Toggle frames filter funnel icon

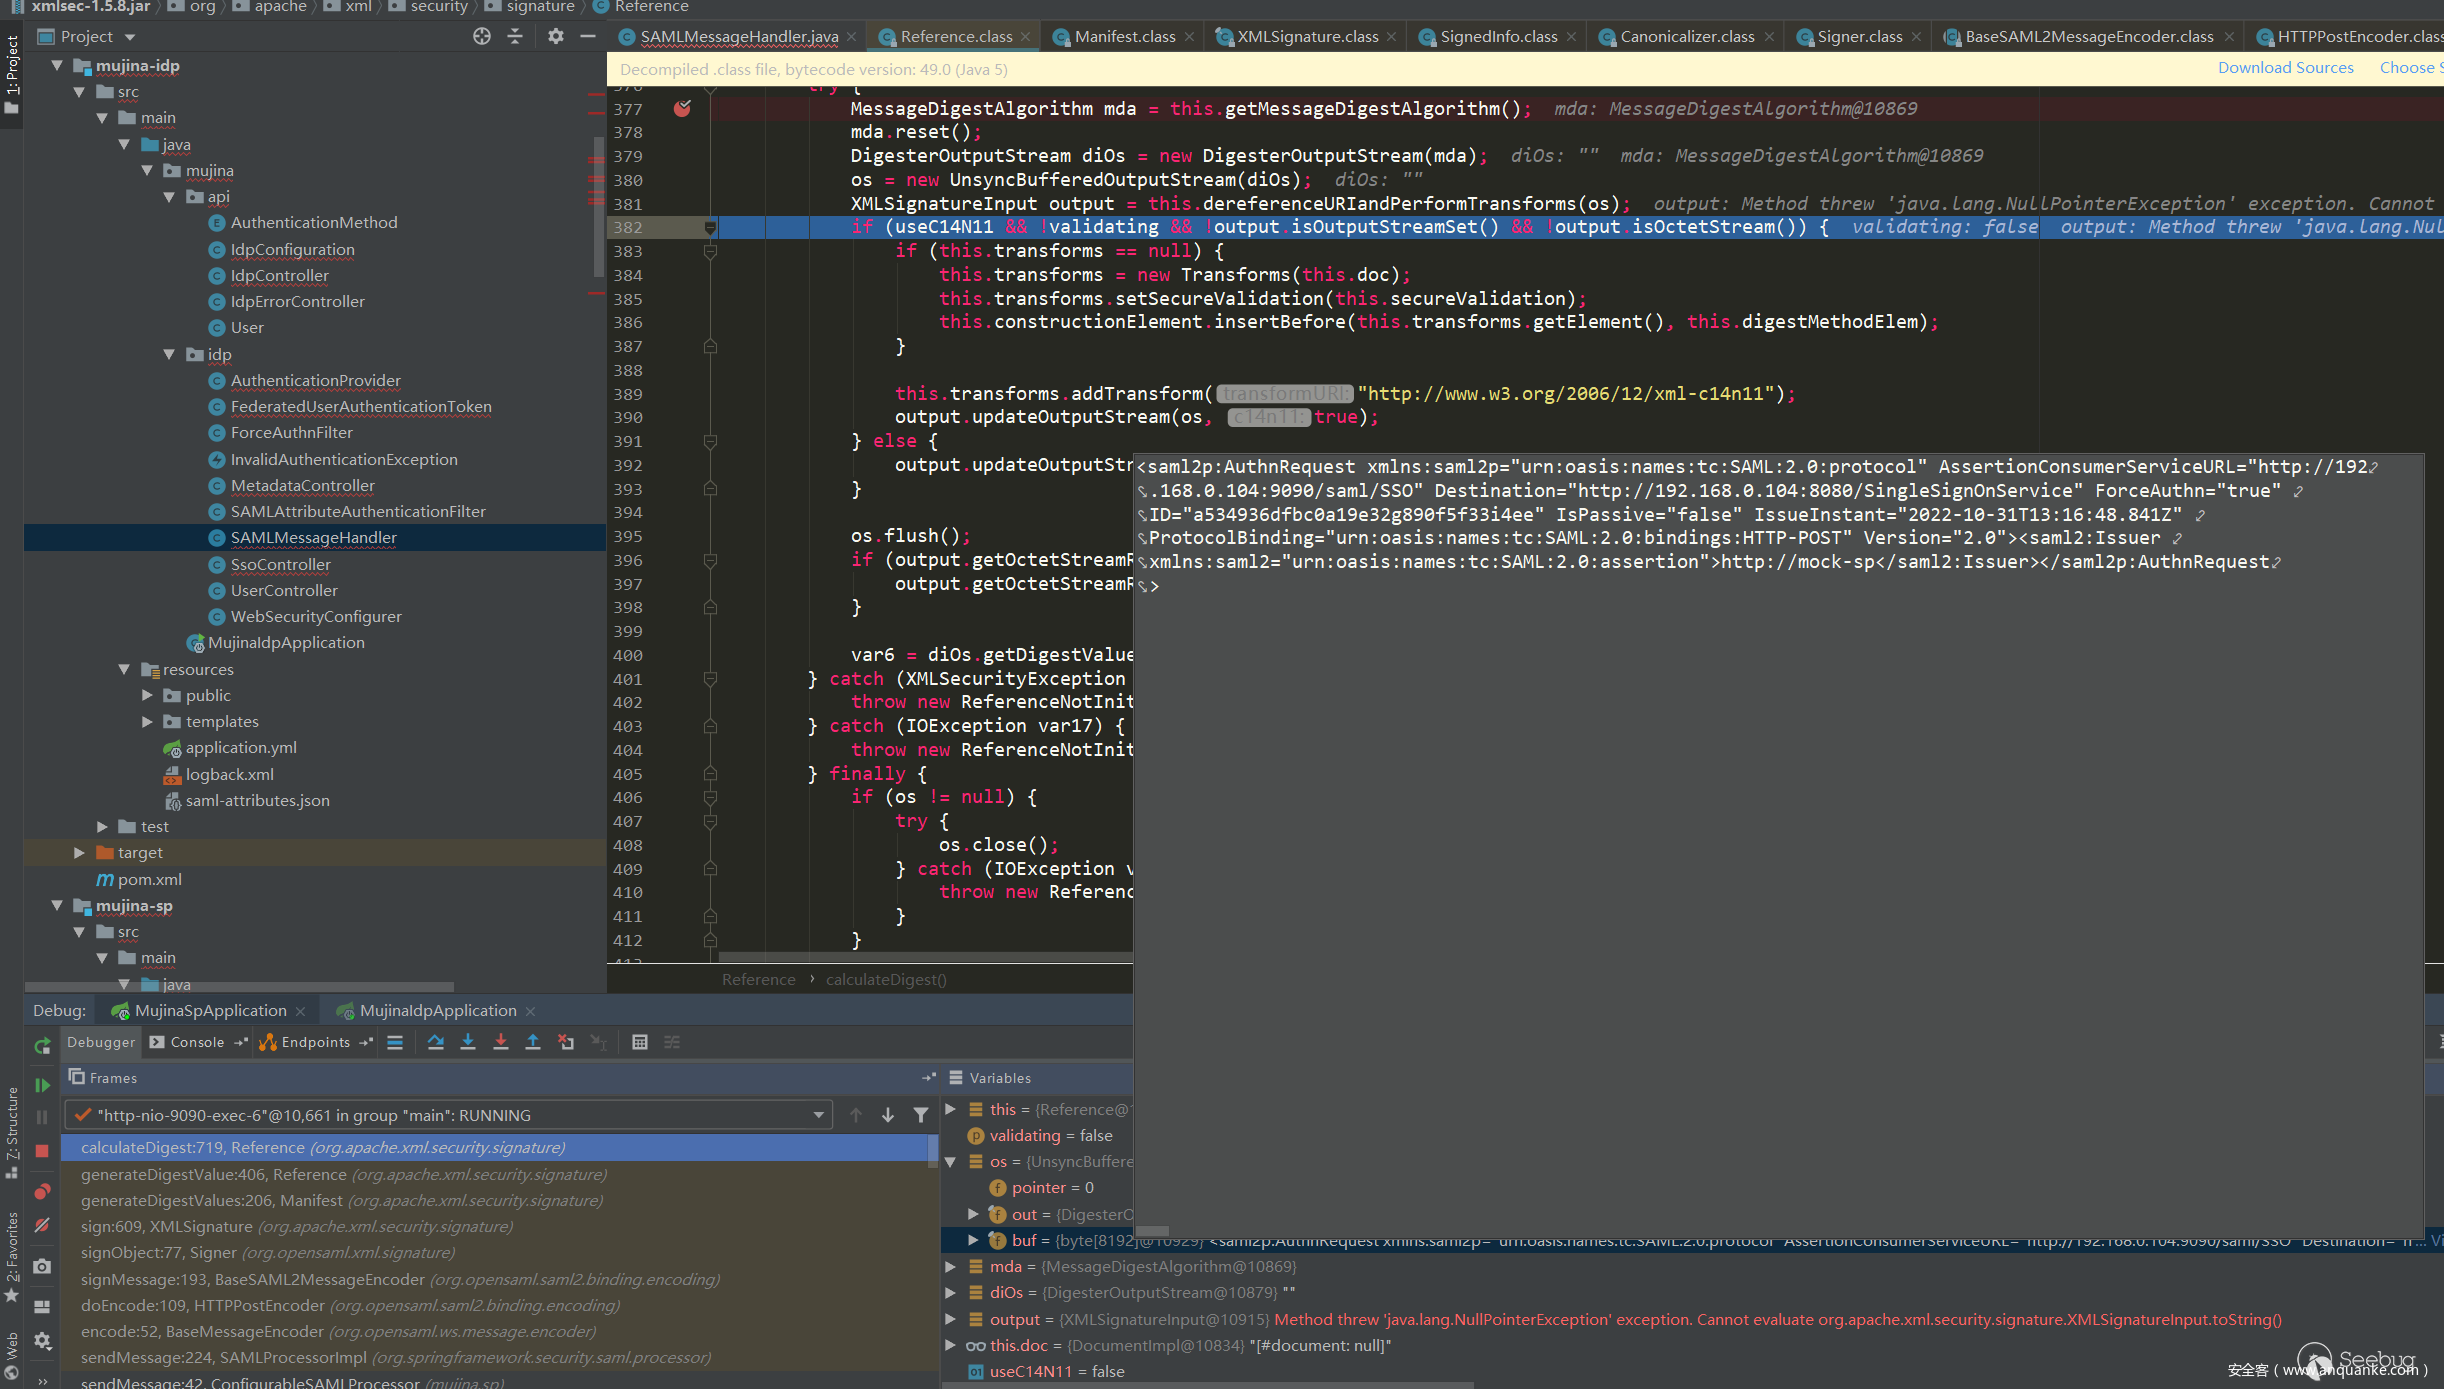click(x=921, y=1115)
